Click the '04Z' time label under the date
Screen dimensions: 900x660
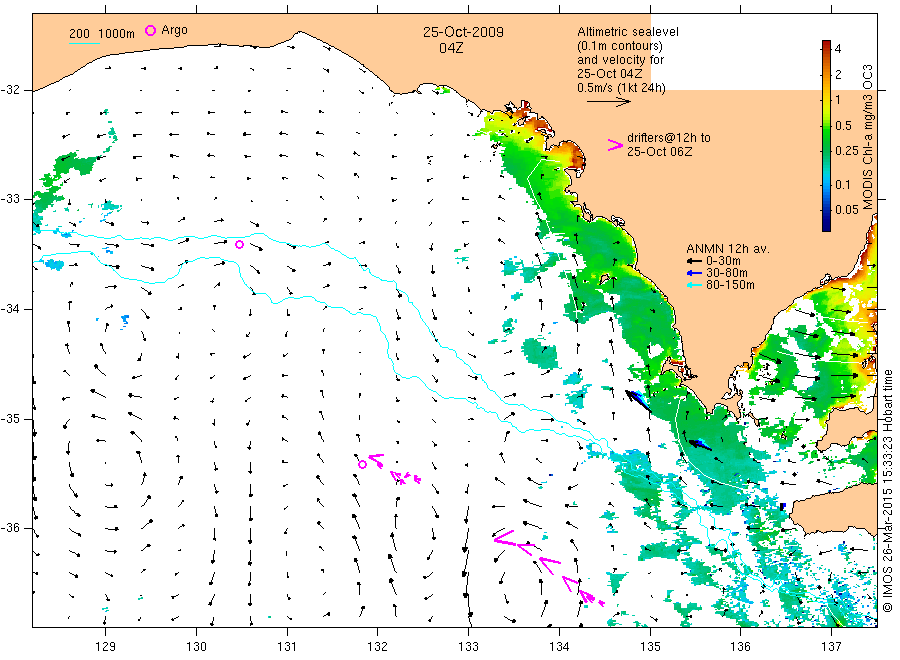pyautogui.click(x=451, y=48)
